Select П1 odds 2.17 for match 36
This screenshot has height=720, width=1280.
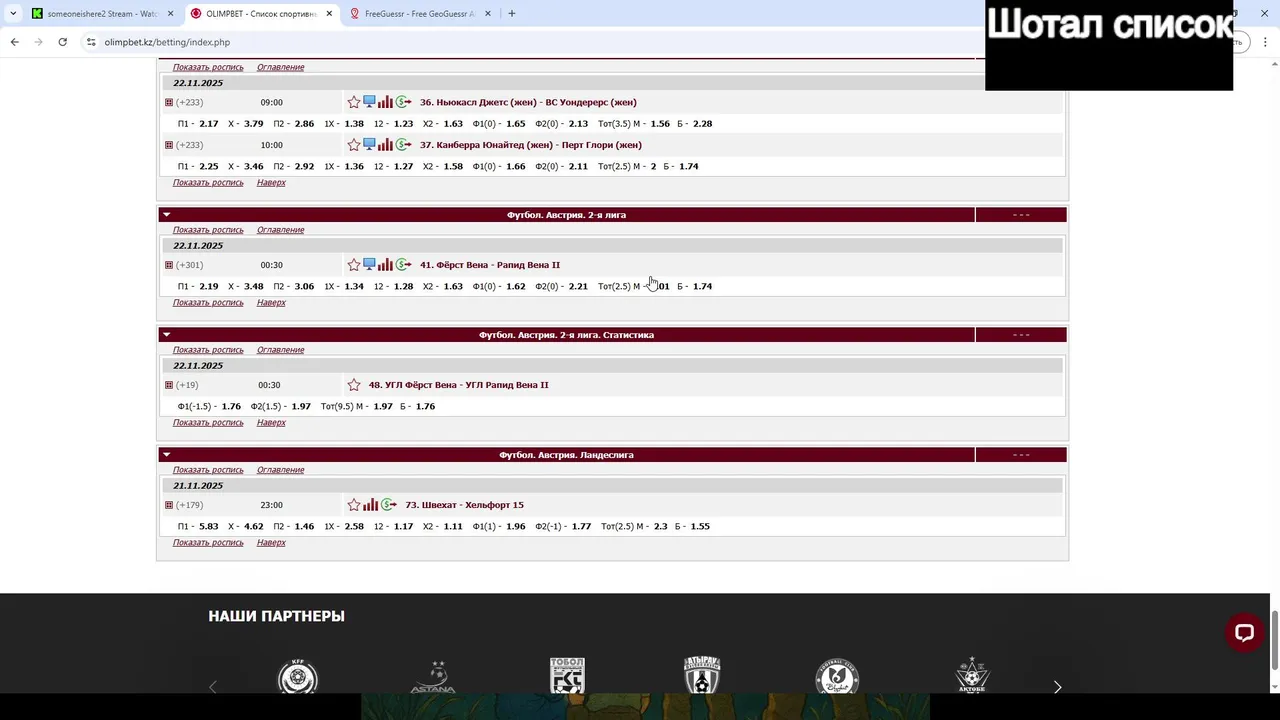point(208,124)
